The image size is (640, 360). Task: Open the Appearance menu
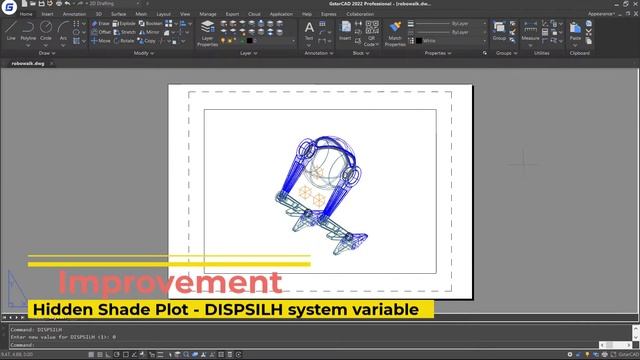601,14
